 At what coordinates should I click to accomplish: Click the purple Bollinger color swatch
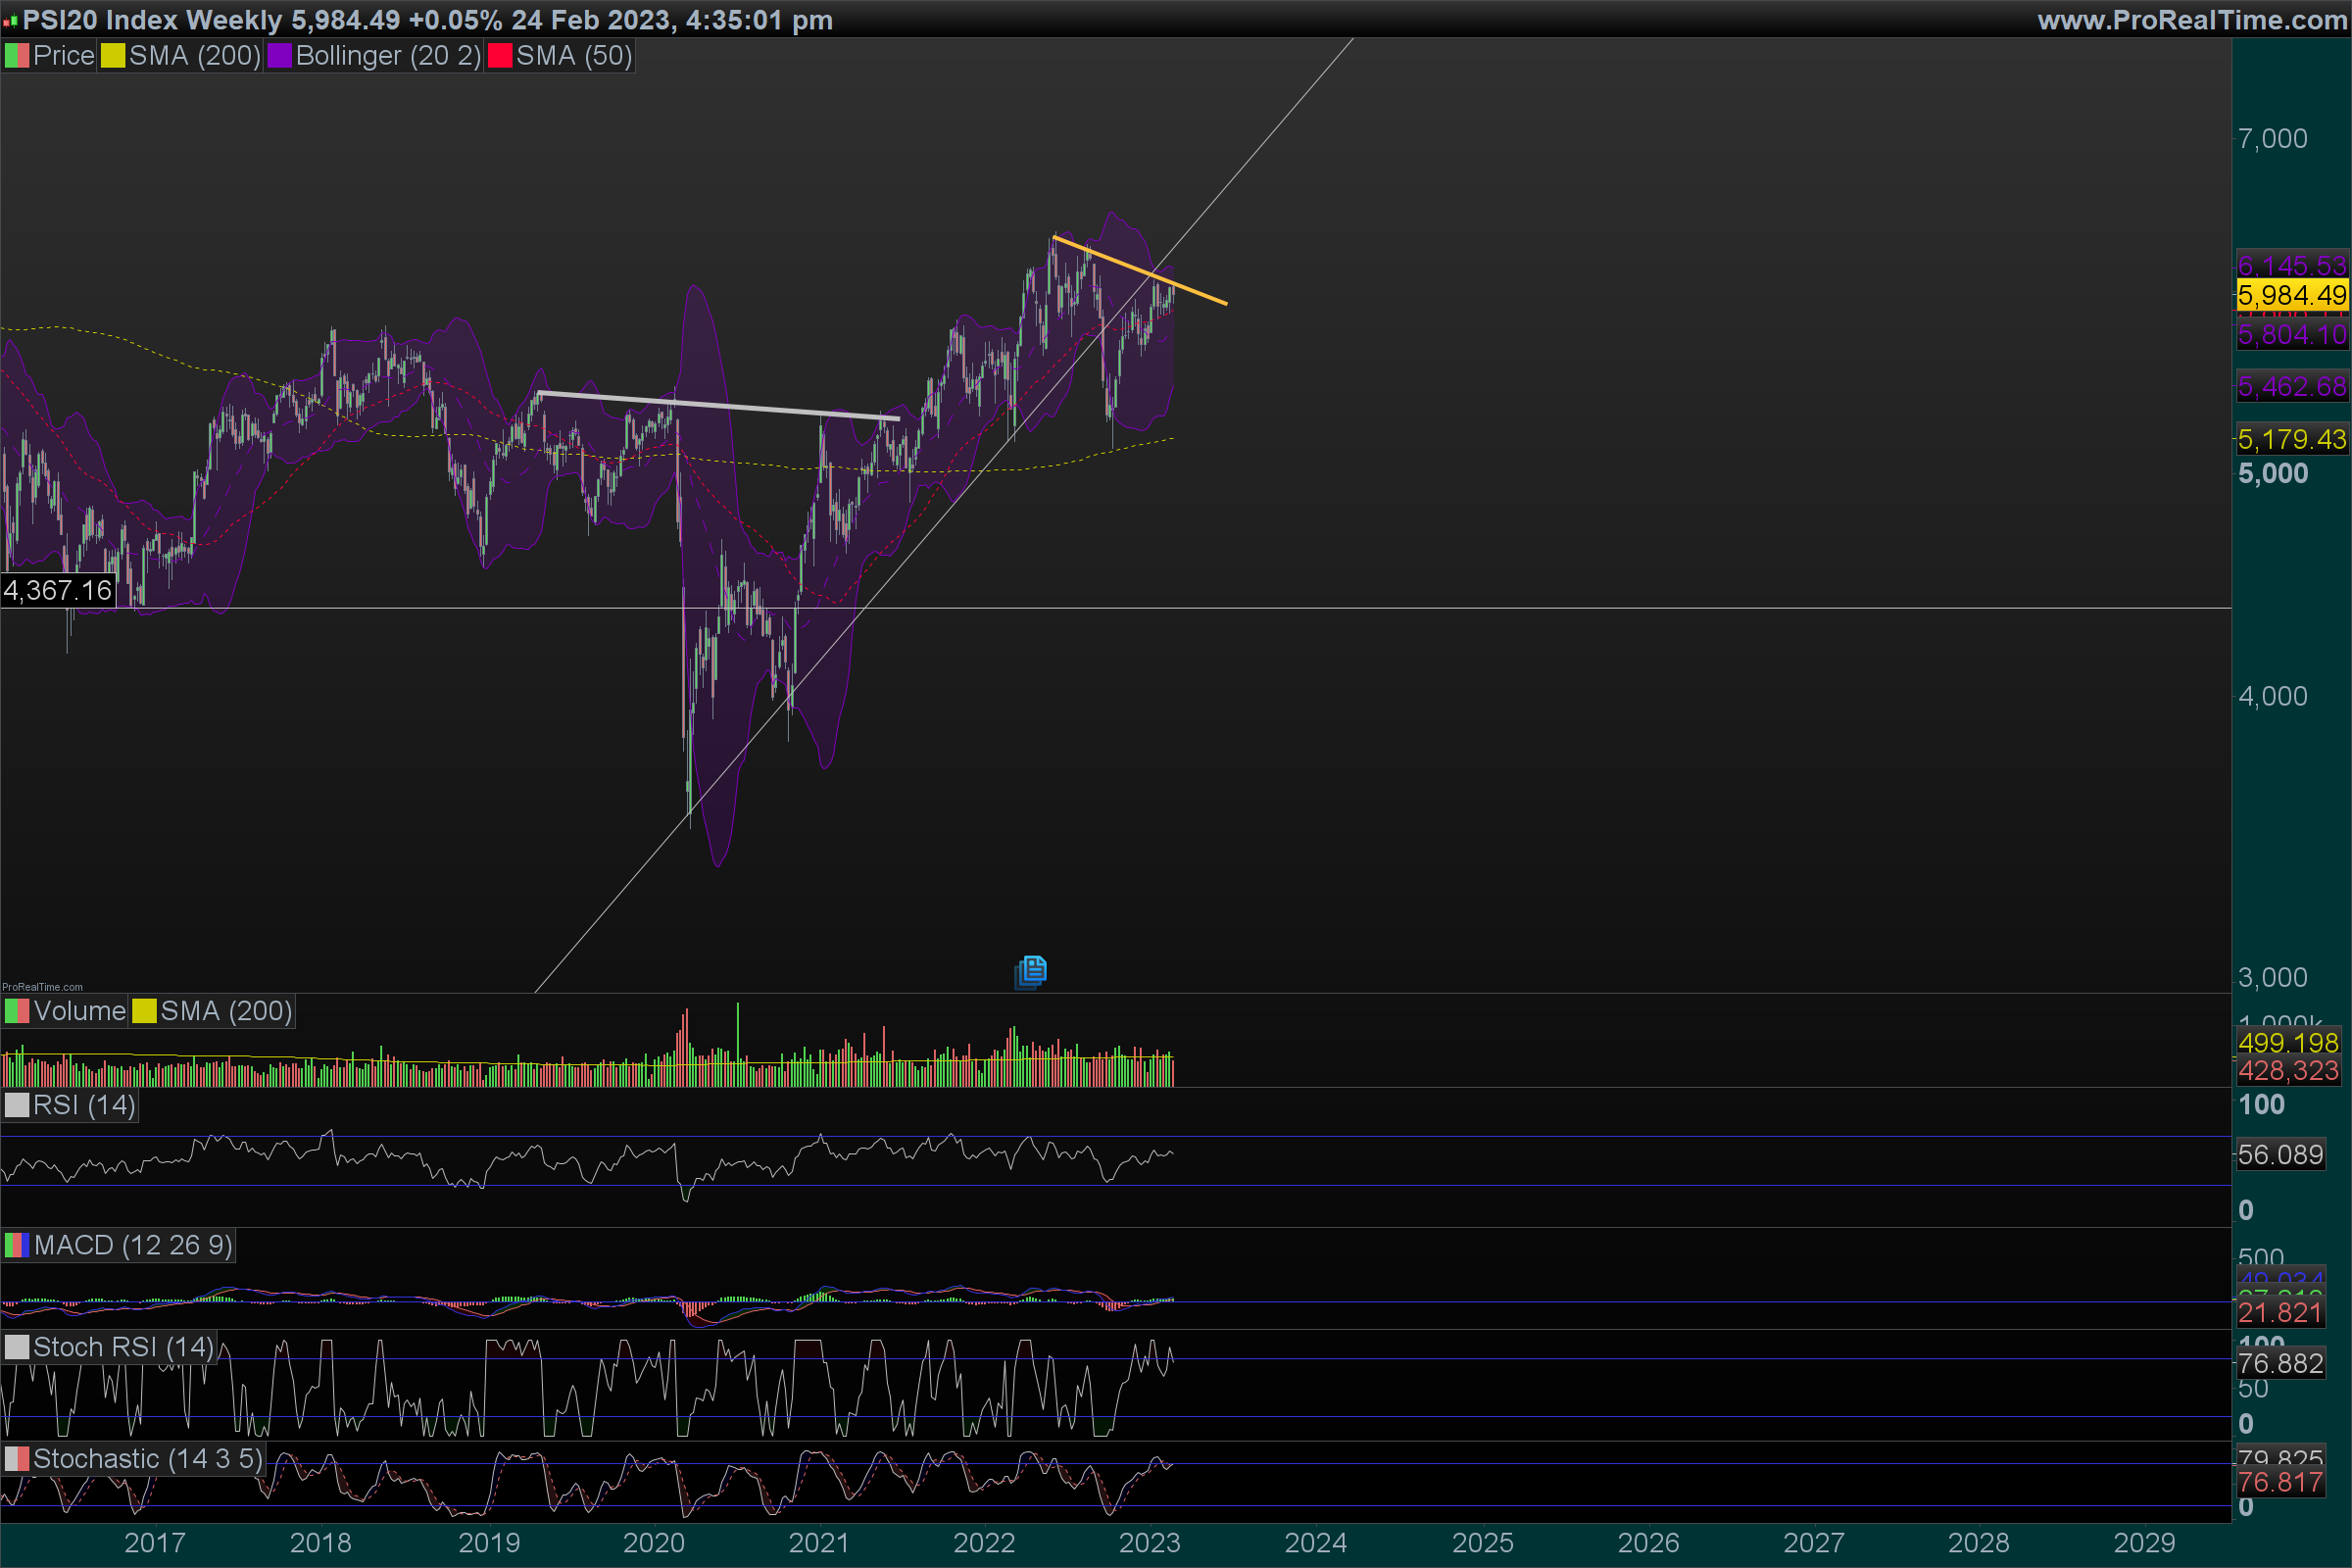coord(279,56)
